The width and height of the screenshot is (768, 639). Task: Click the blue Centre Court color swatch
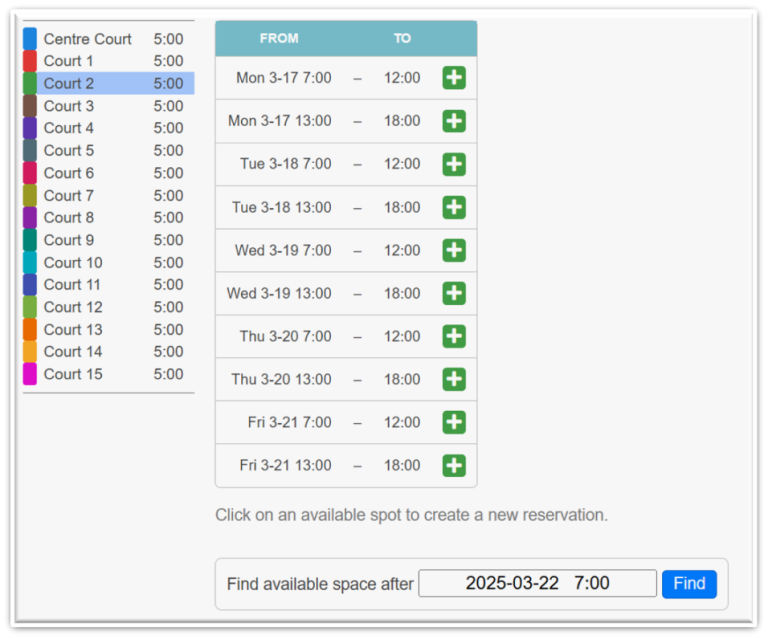pos(30,39)
